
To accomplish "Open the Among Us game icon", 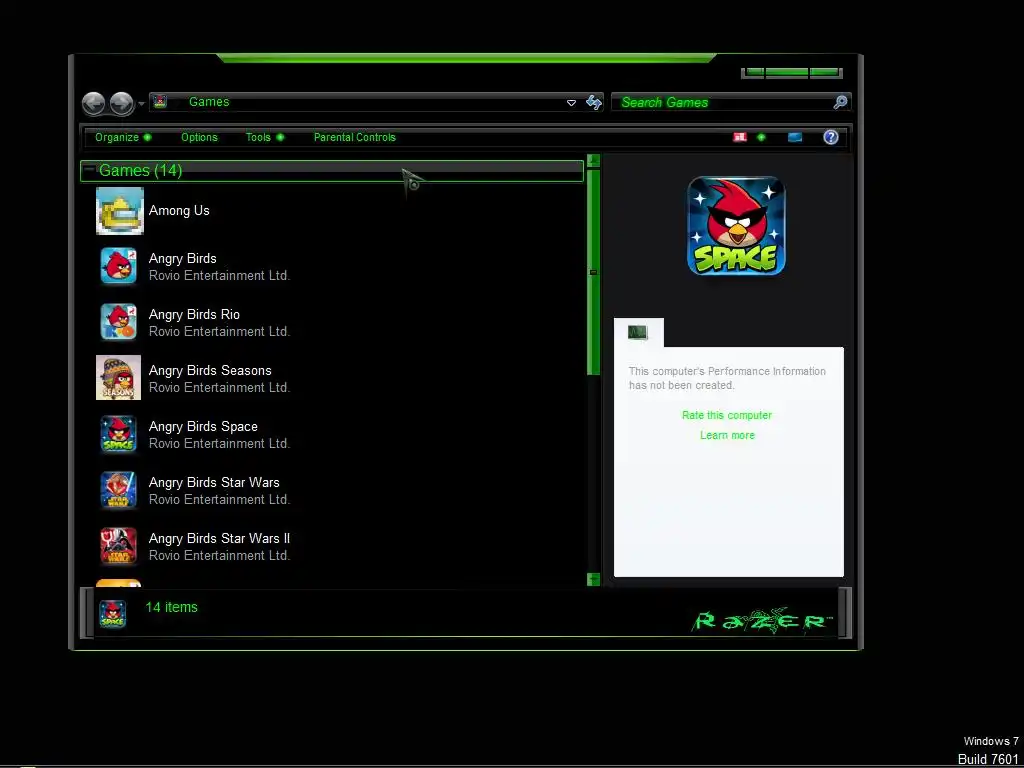I will [x=120, y=210].
